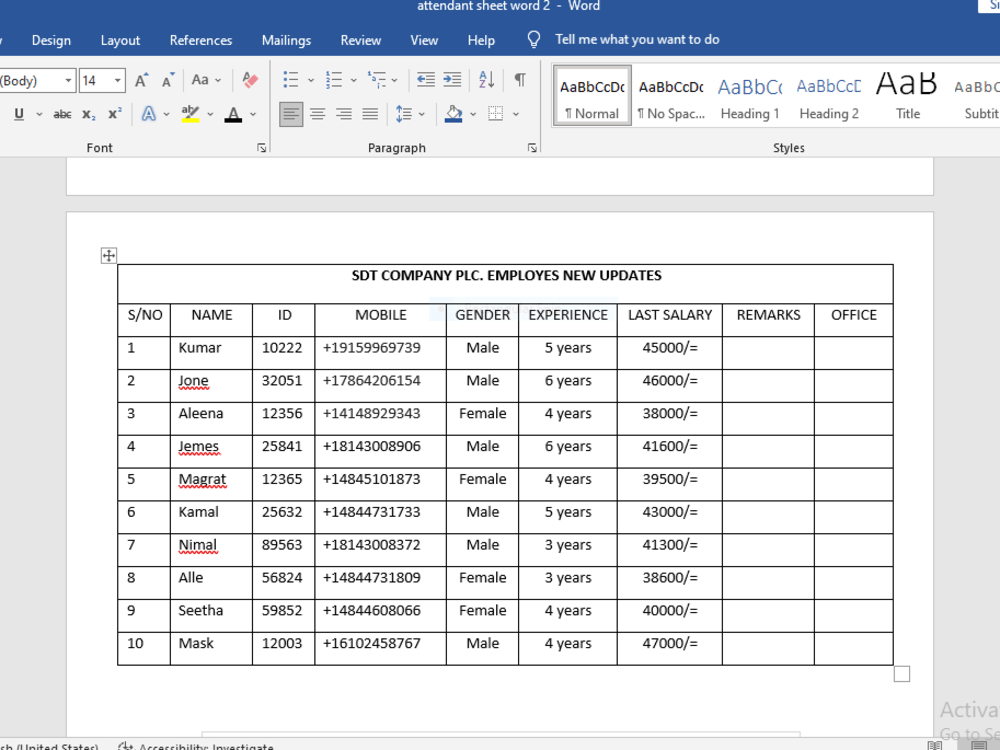Click mobile number +19159969739
Viewport: 1000px width, 750px height.
[372, 348]
